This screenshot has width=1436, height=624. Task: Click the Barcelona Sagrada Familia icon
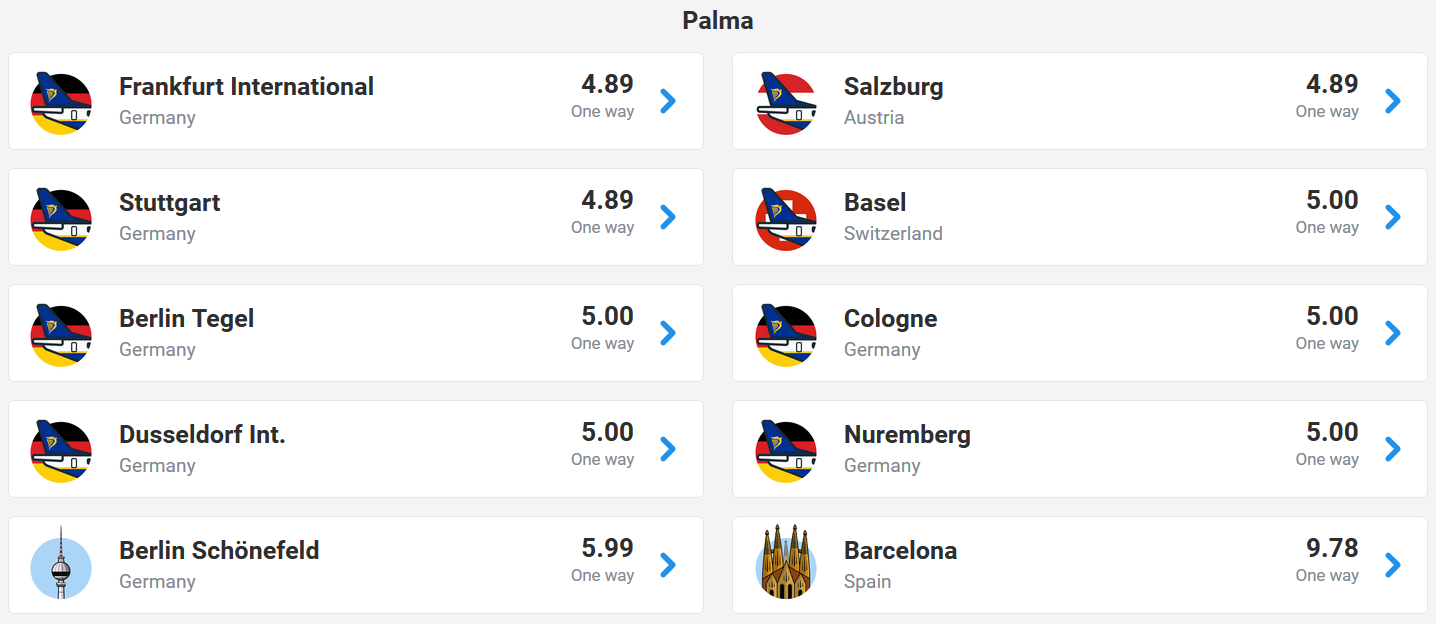point(786,564)
